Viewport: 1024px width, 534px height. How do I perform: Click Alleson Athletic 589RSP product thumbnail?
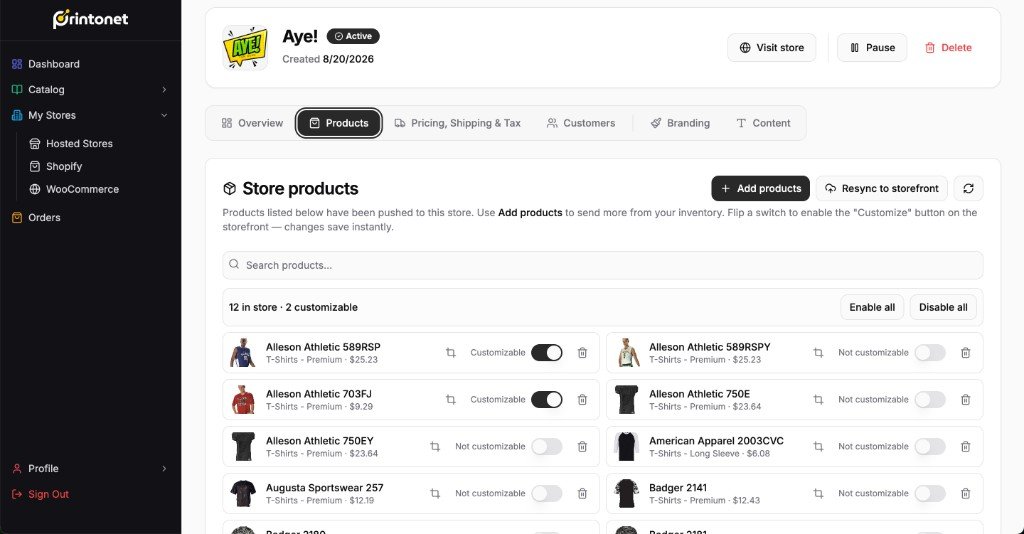coord(243,353)
